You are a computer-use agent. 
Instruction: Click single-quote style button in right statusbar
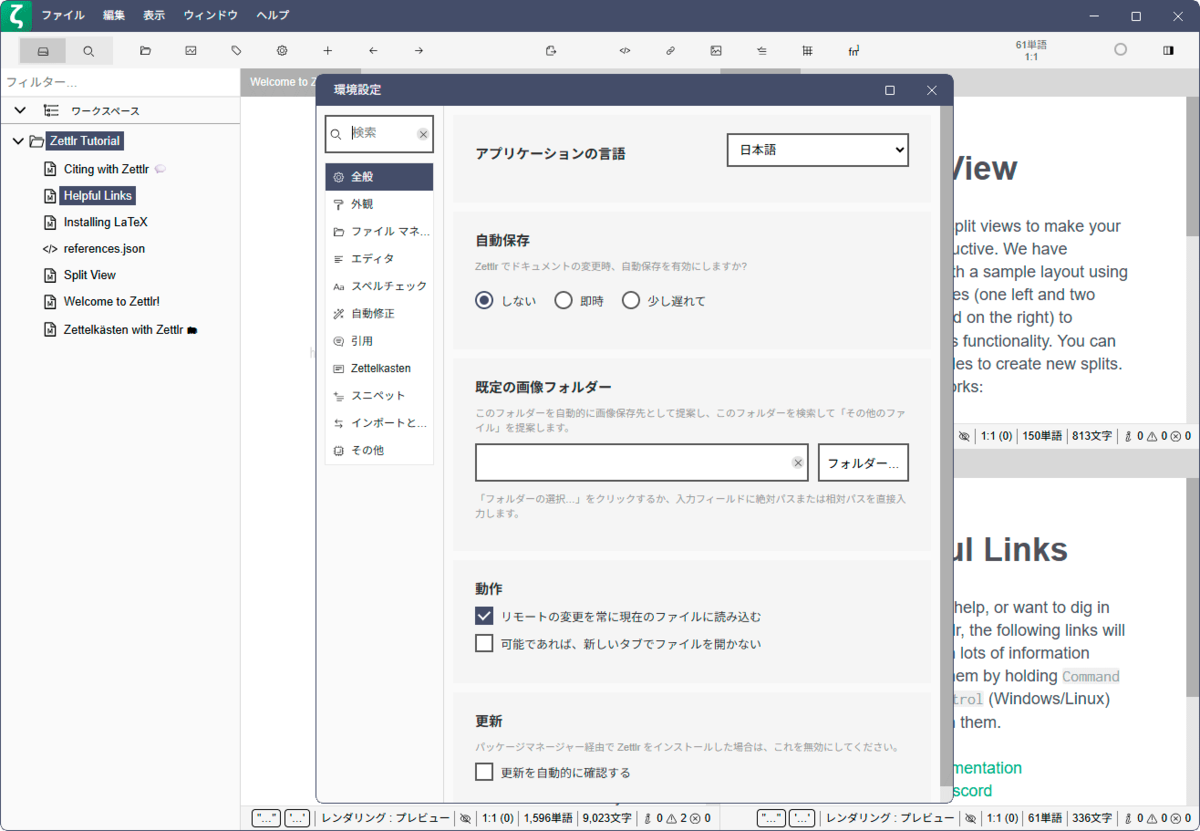pos(802,818)
